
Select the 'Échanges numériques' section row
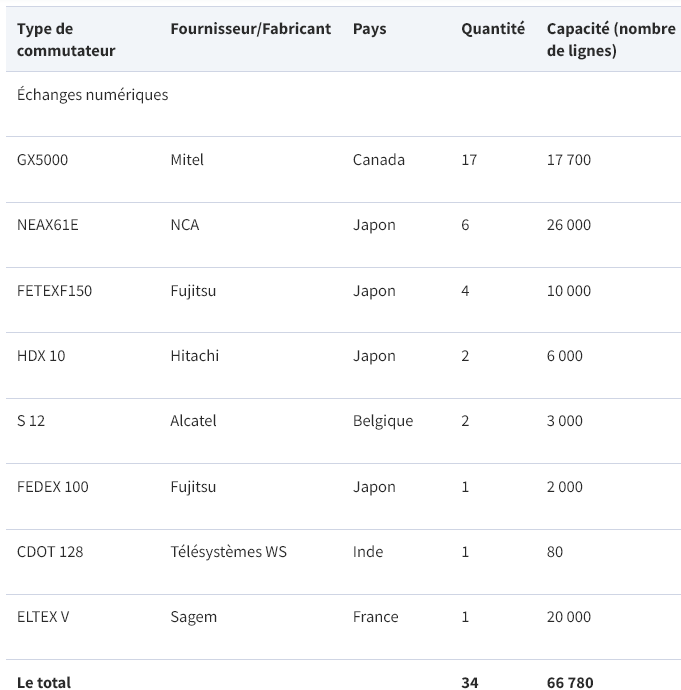[x=93, y=95]
